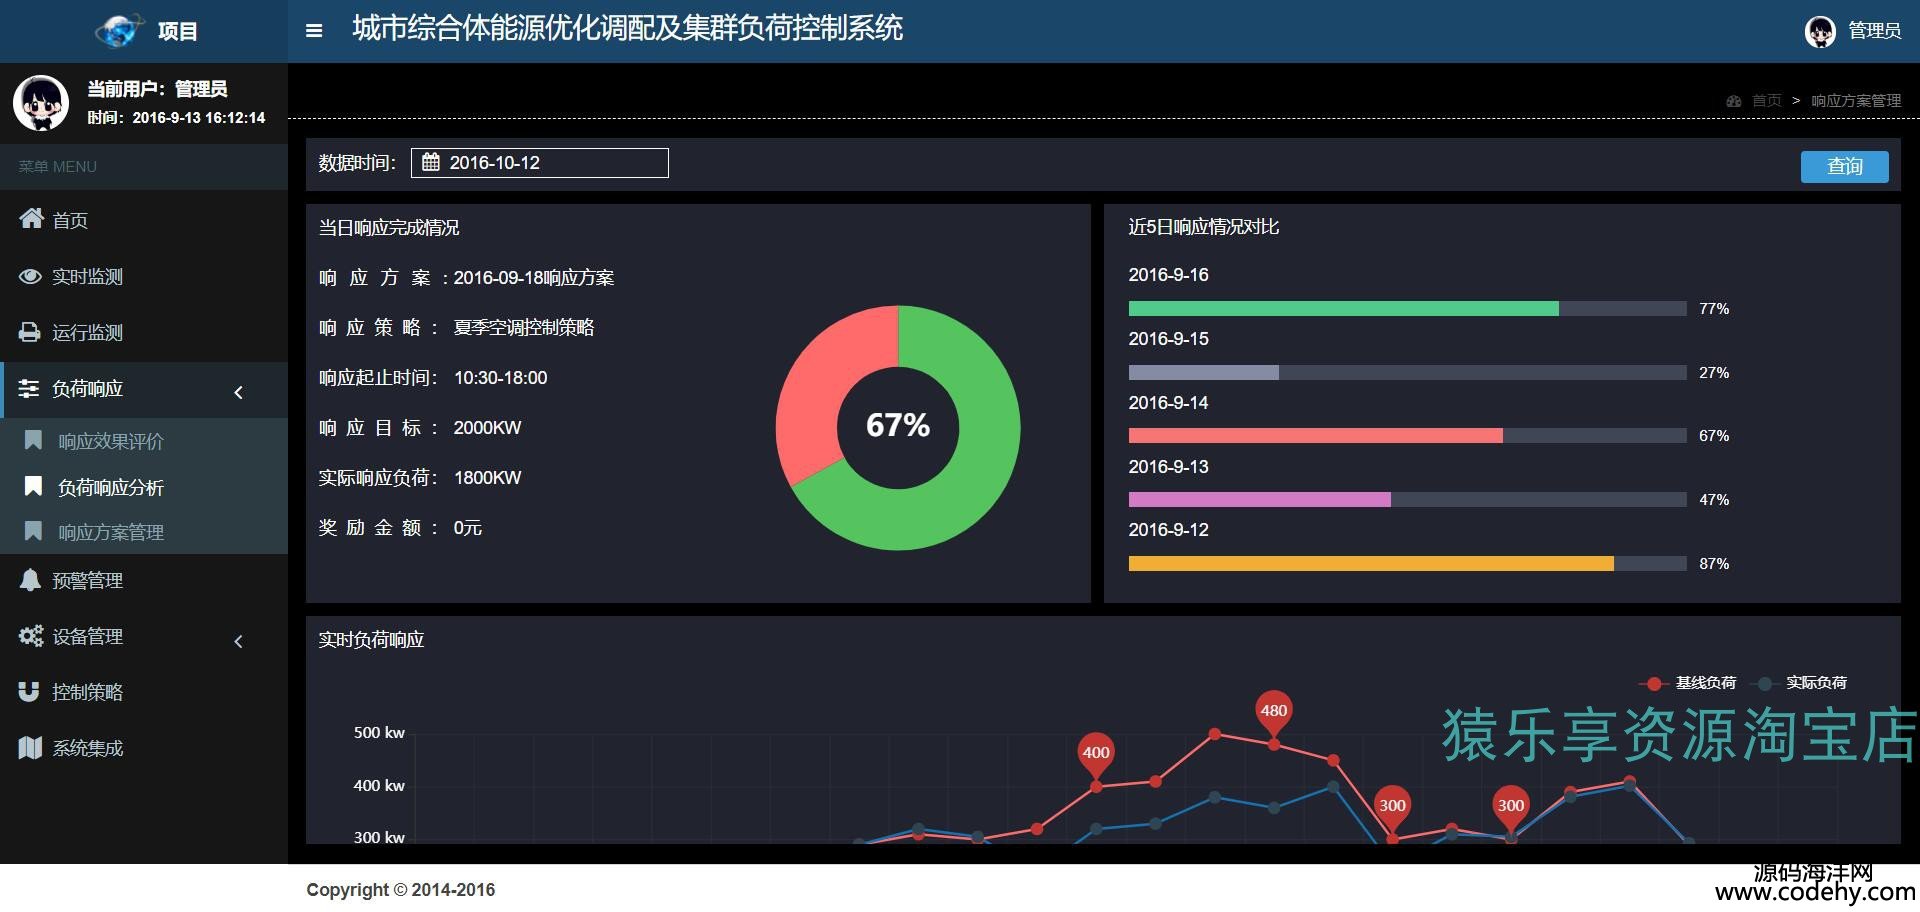Screen dimensions: 1920x912
Task: Click the sidebar current user avatar
Action: [41, 103]
